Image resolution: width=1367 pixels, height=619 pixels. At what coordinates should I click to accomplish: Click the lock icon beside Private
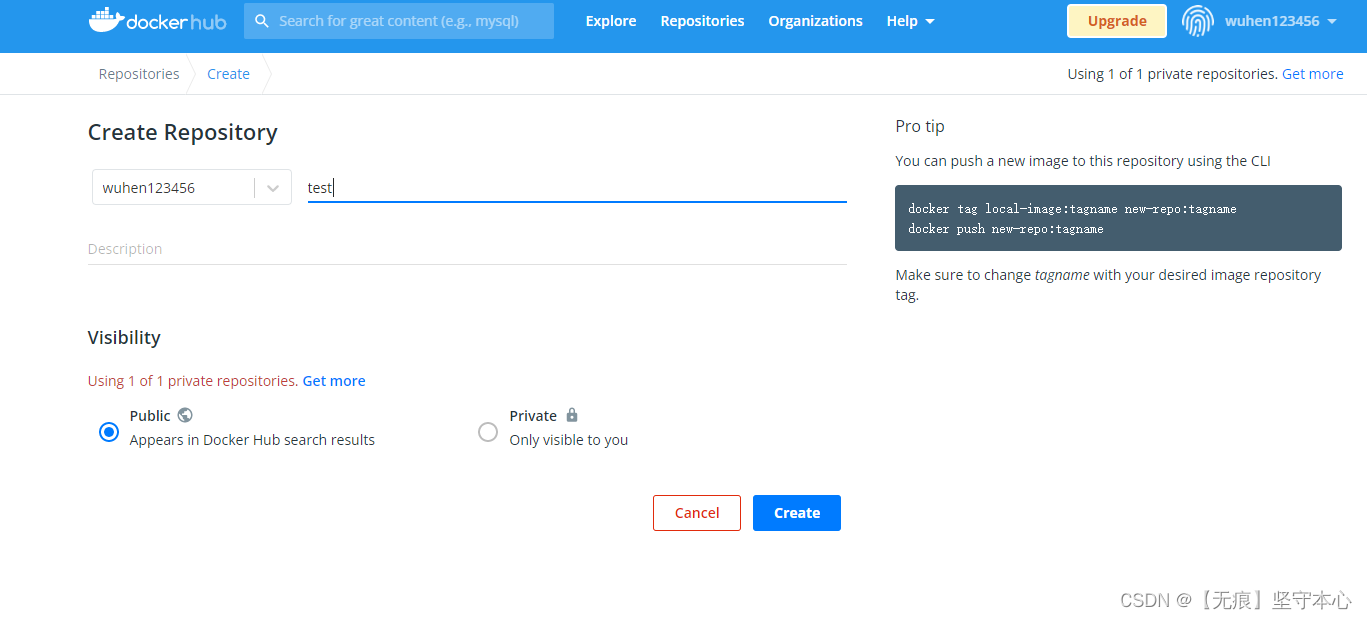tap(572, 415)
